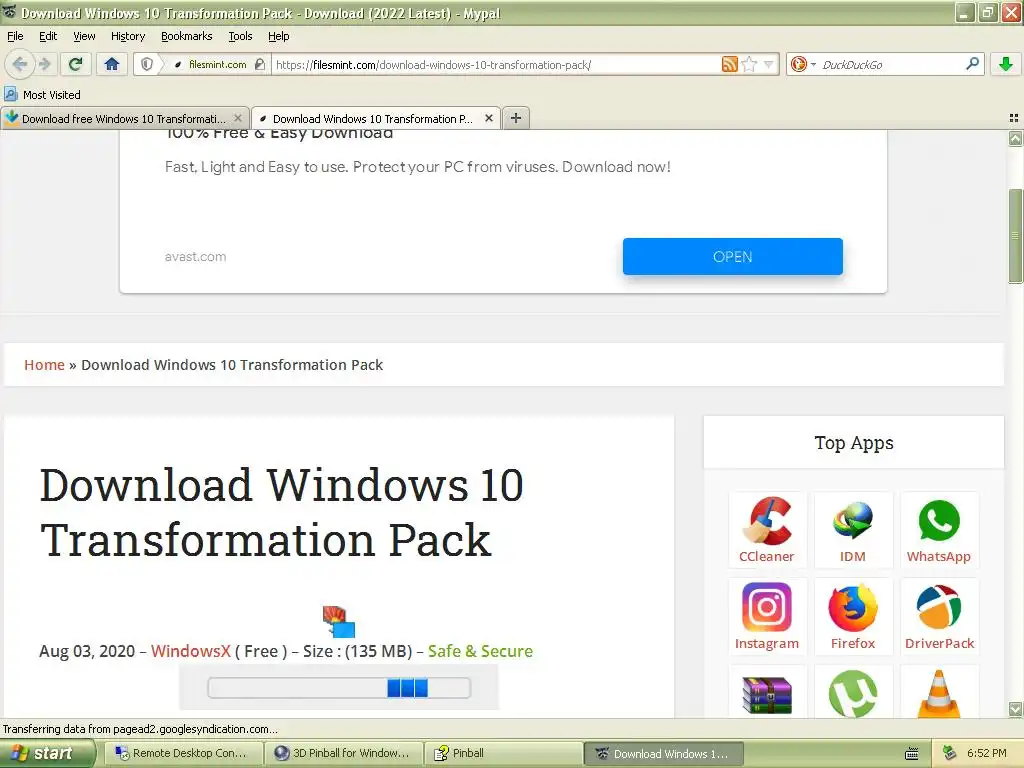Open a new tab with plus button
Viewport: 1024px width, 768px height.
click(x=516, y=118)
